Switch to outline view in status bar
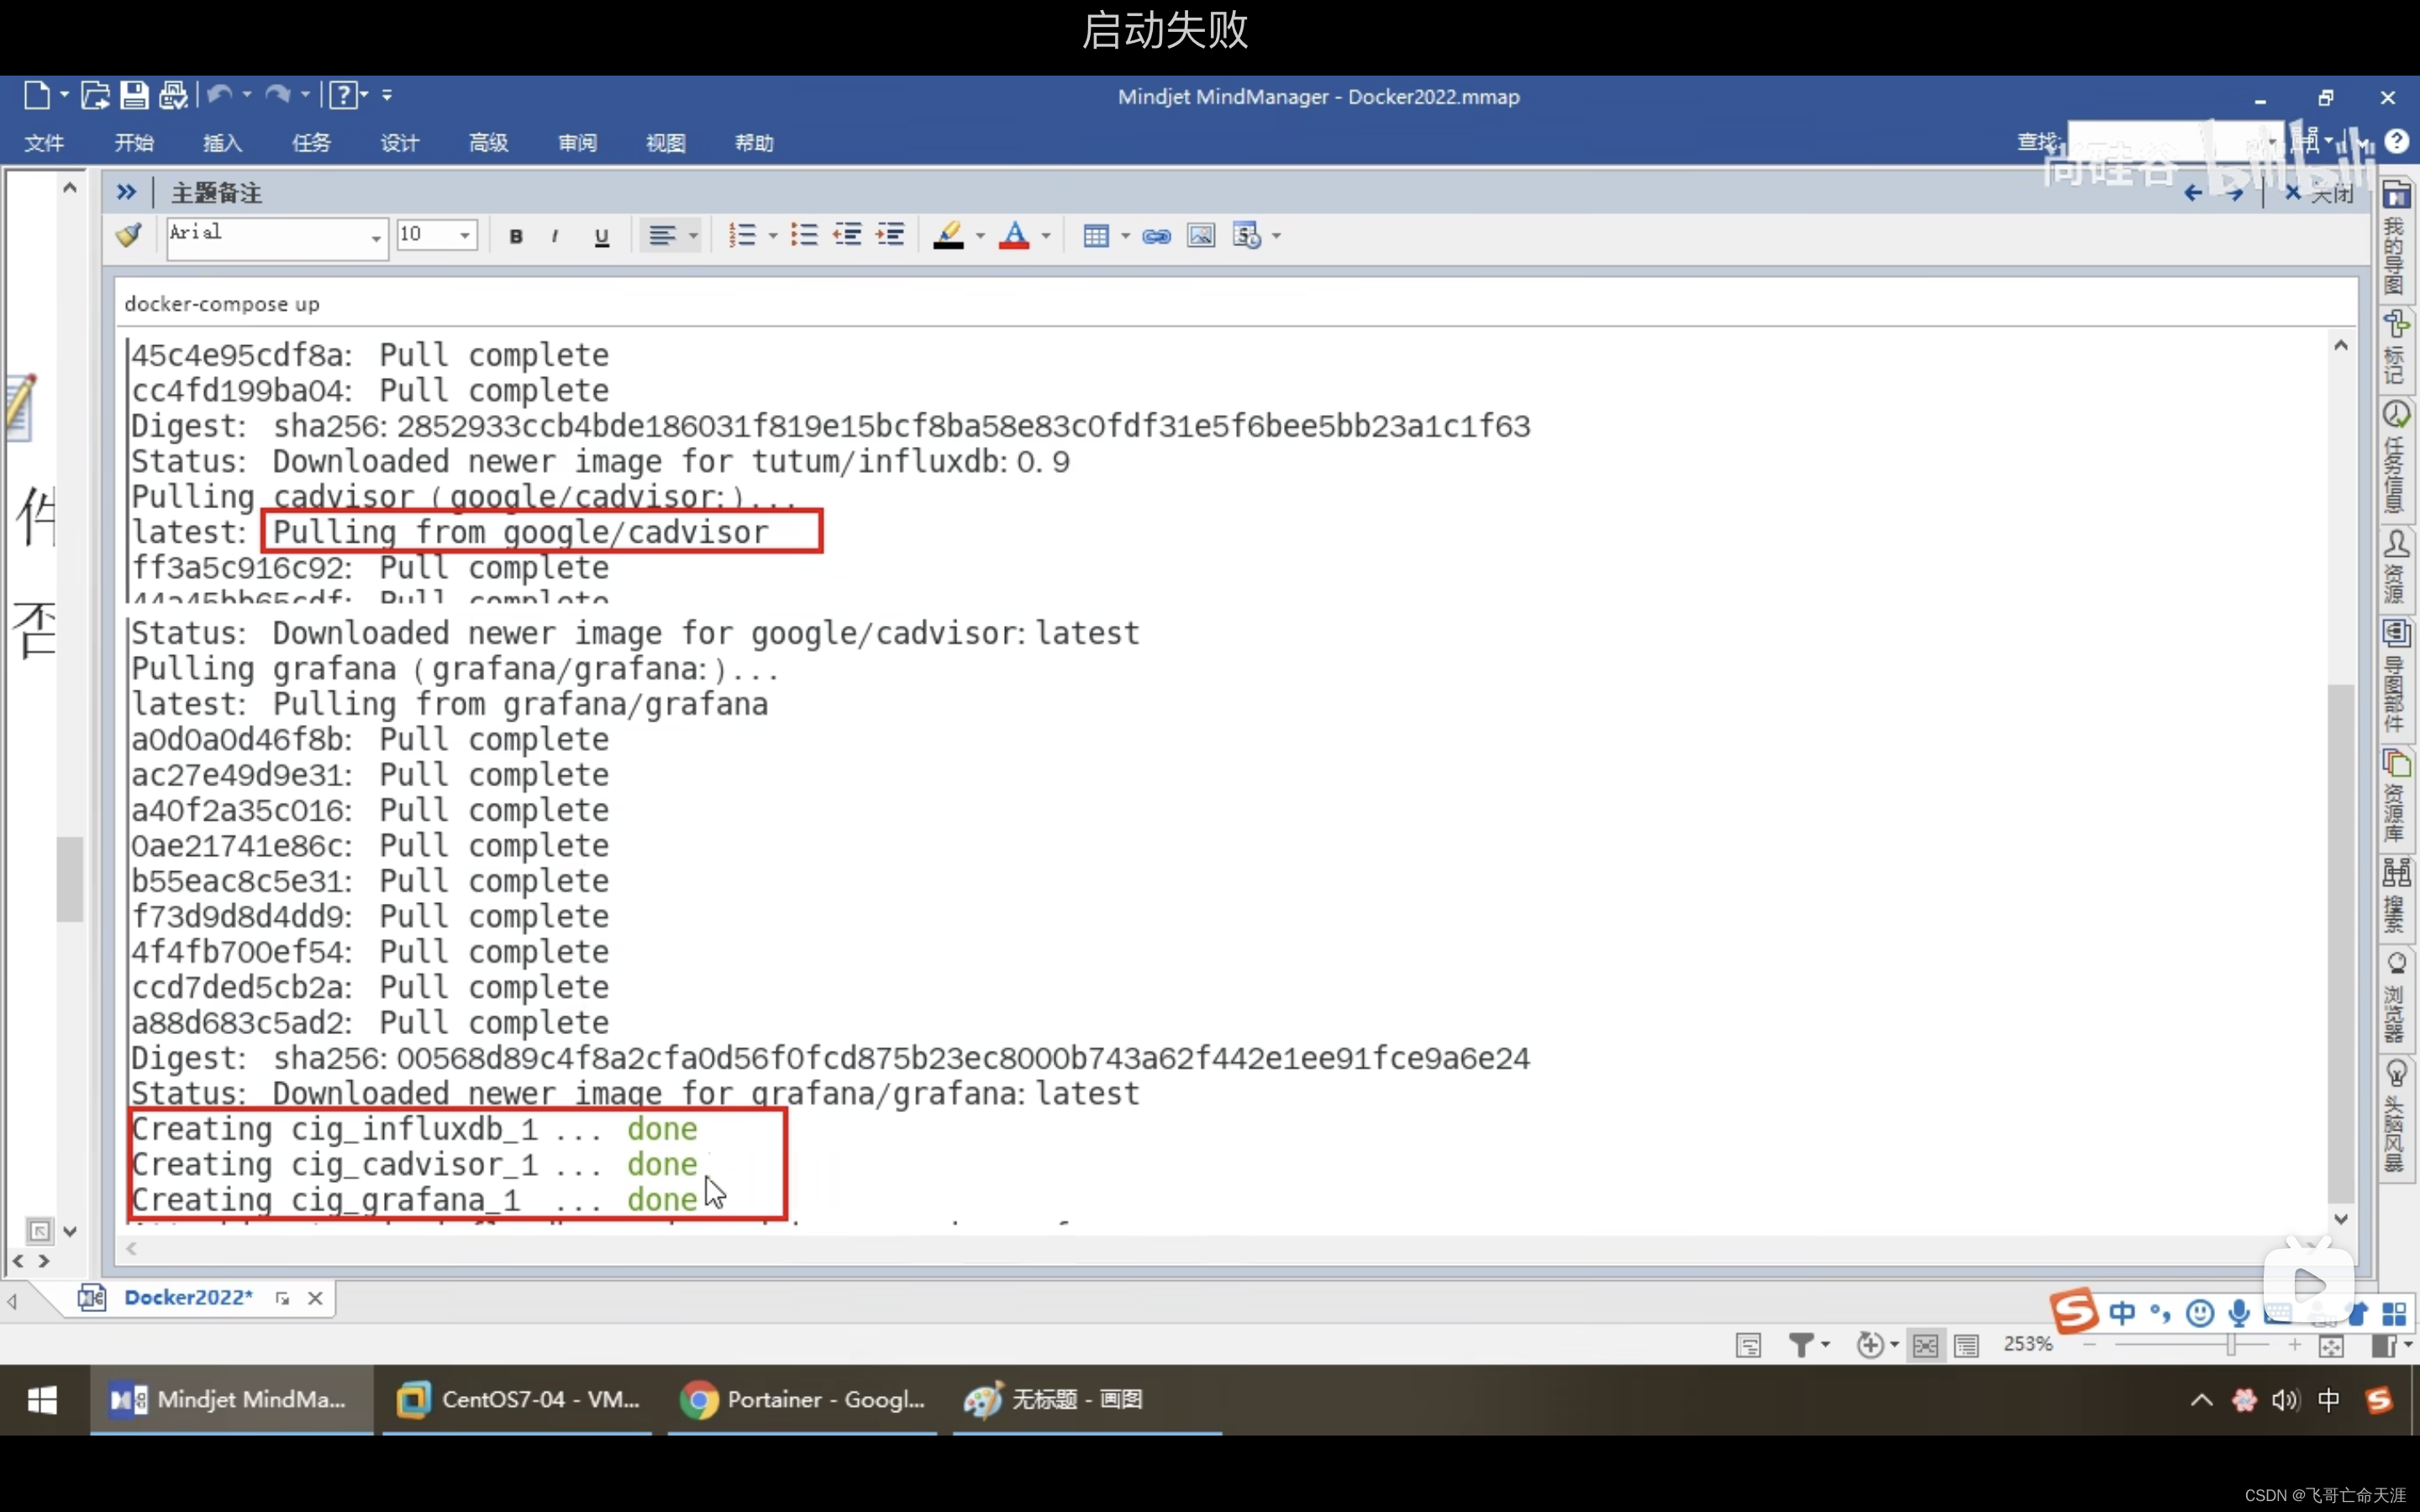The height and width of the screenshot is (1512, 2420). tap(1966, 1345)
